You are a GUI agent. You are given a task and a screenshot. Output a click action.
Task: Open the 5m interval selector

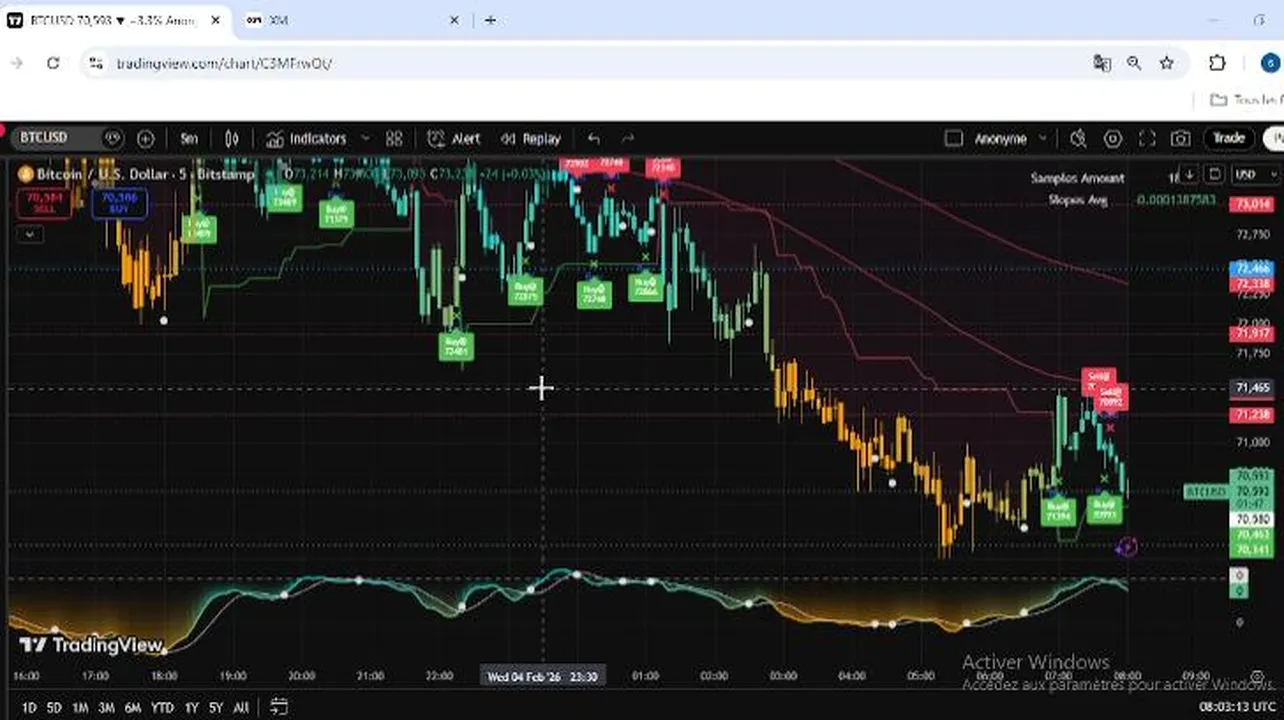[189, 139]
